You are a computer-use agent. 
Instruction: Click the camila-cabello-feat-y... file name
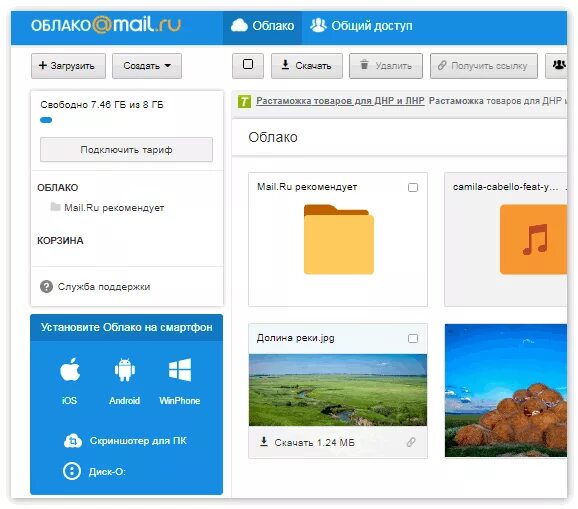coord(505,187)
